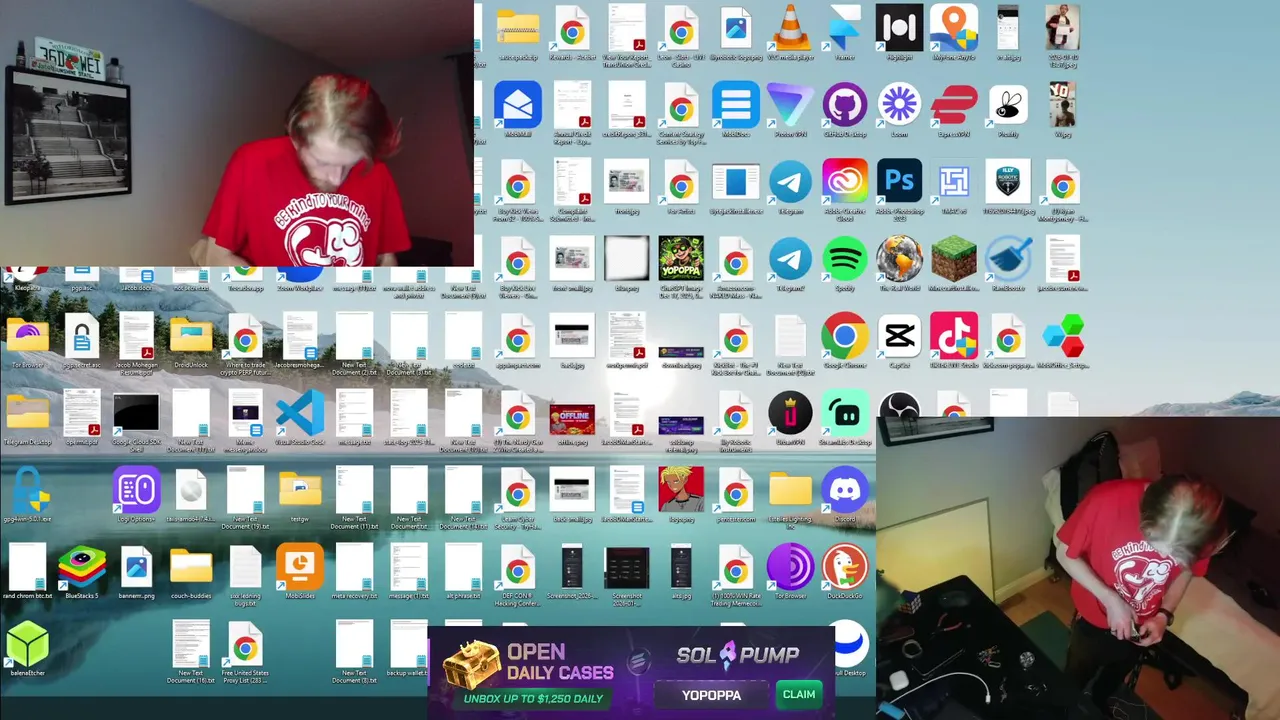Open the Minecraft installer icon
The width and height of the screenshot is (1280, 720).
(x=954, y=260)
